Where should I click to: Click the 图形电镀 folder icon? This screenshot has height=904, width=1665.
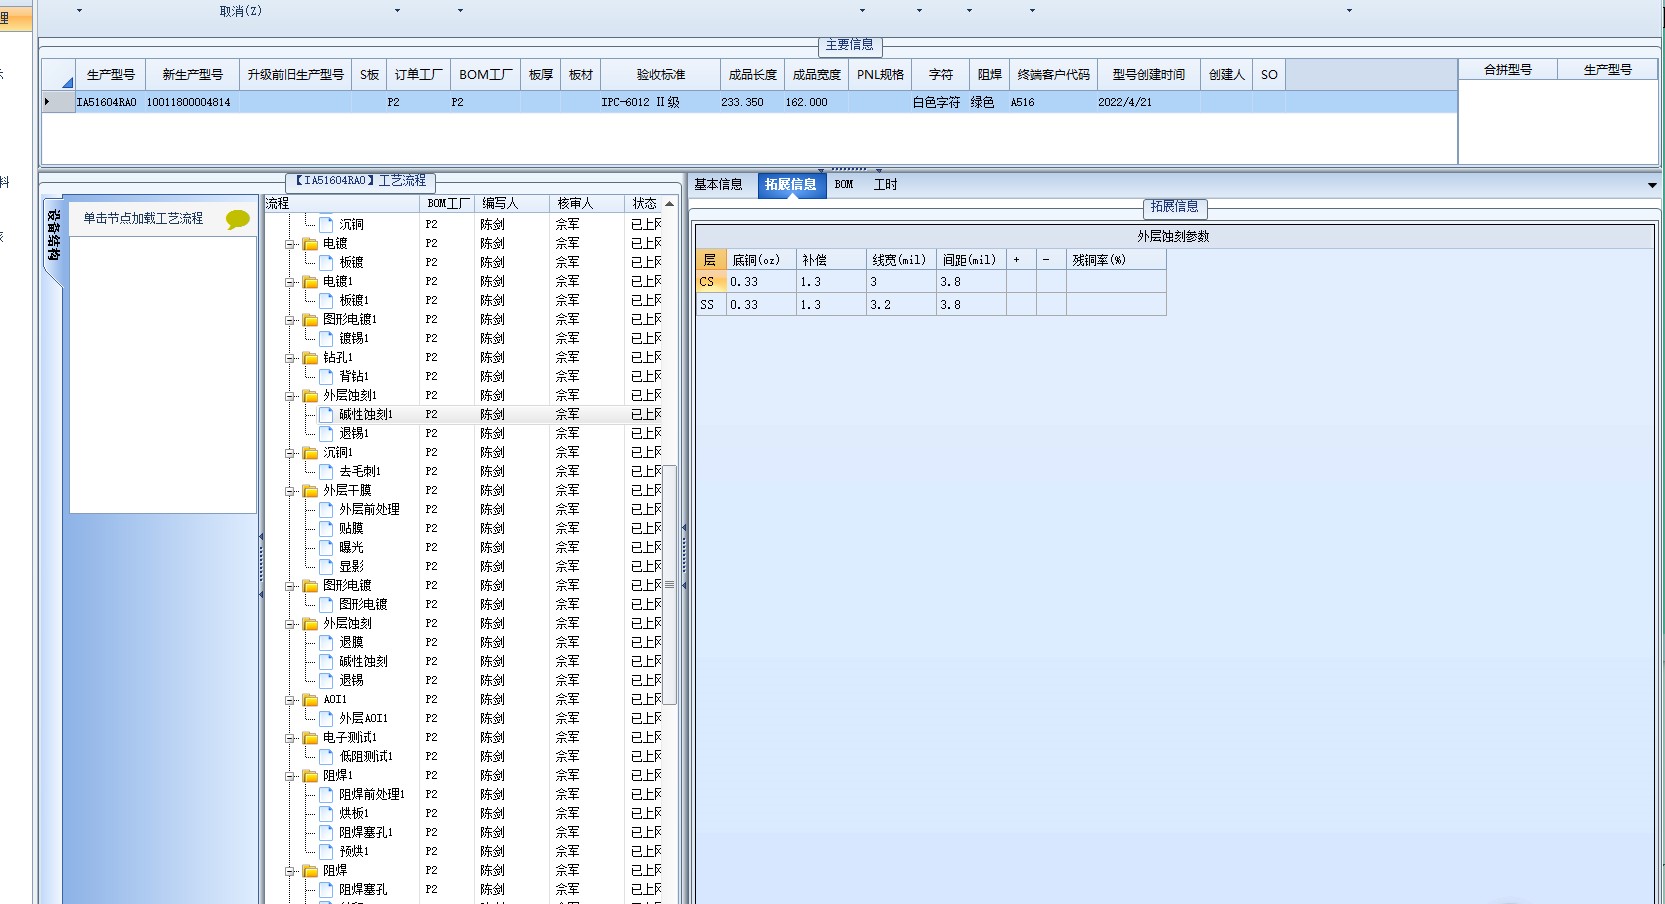[x=311, y=586]
